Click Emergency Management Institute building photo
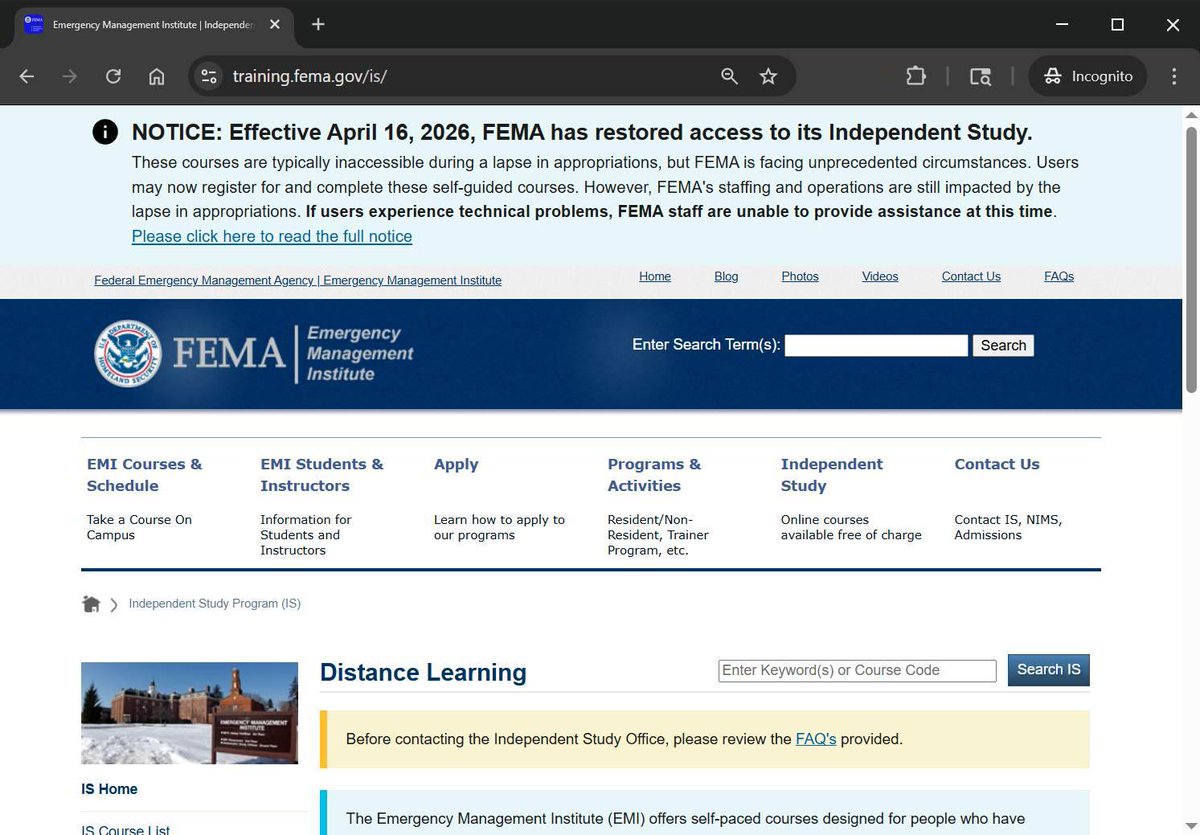 189,713
